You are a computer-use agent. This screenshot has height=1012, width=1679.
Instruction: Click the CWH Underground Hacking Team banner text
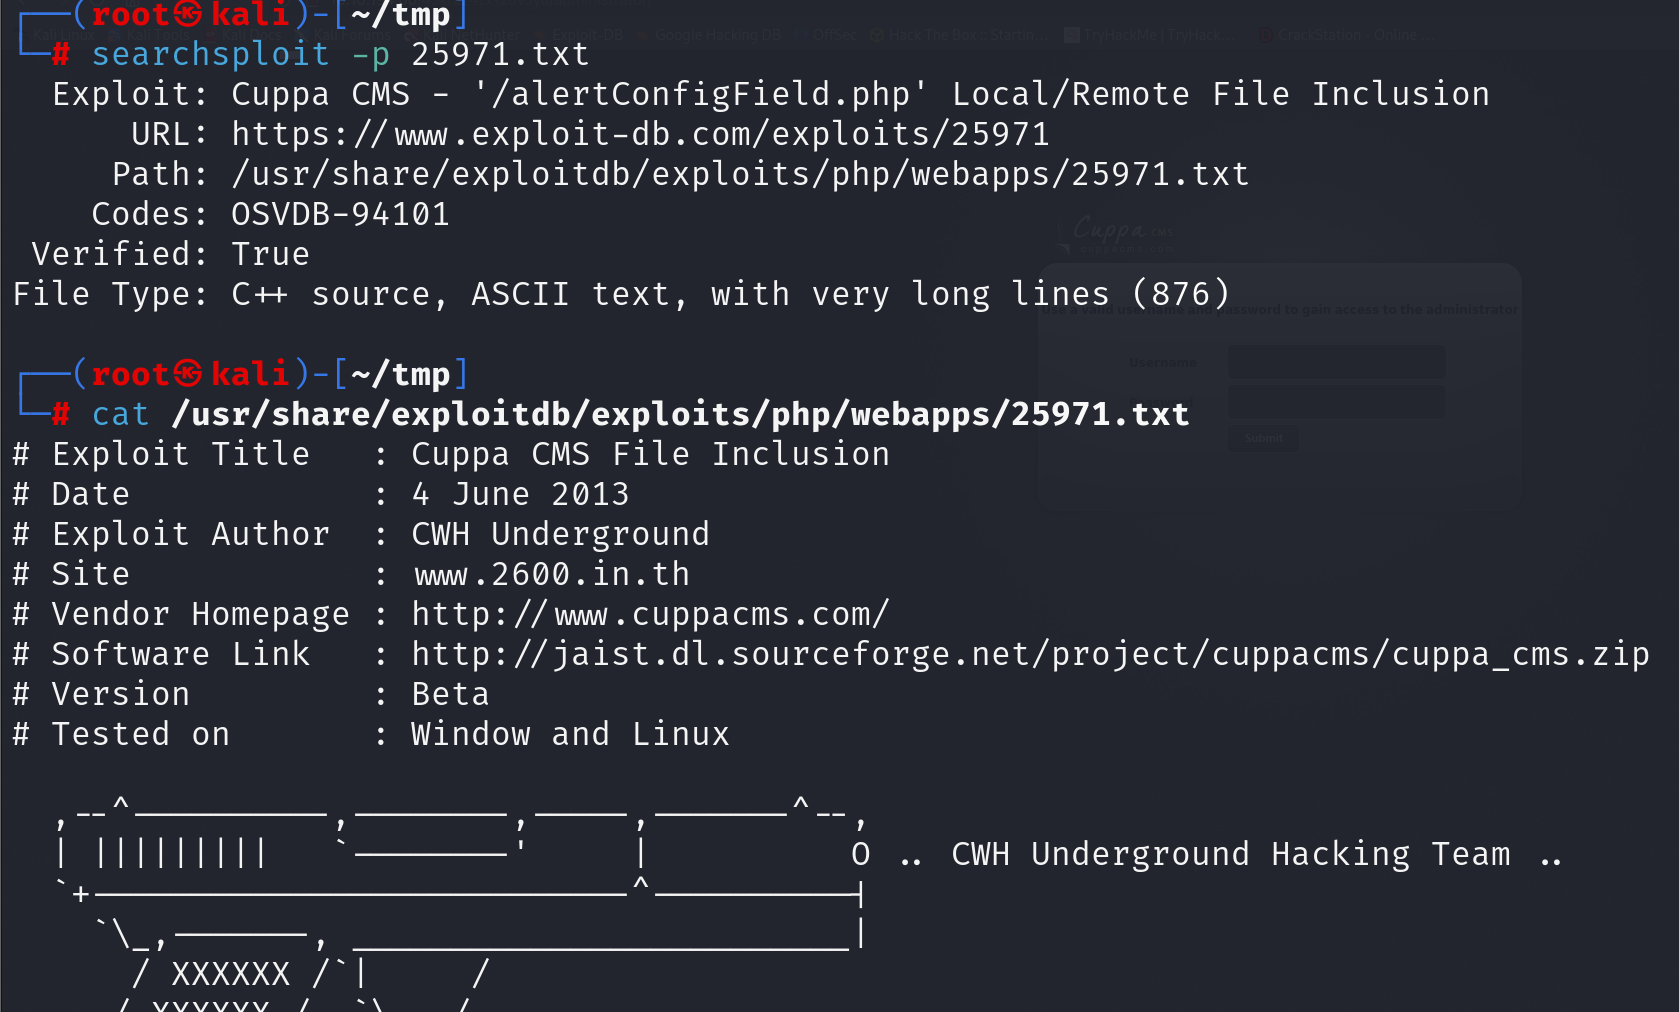coord(1230,854)
